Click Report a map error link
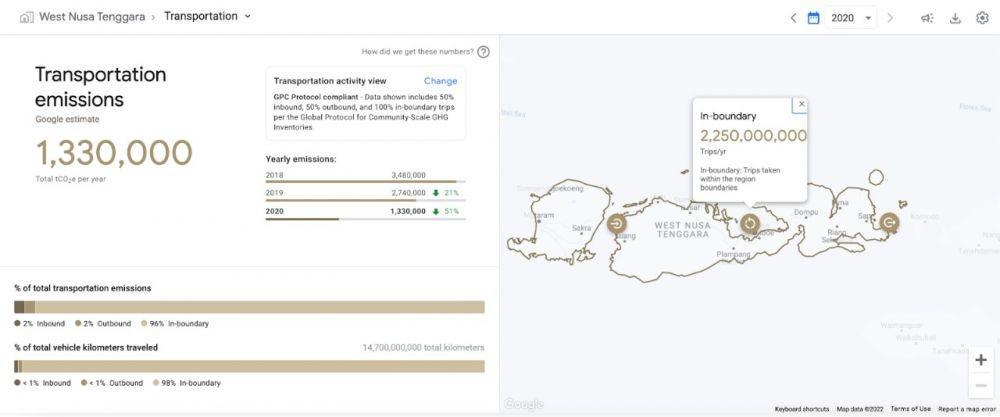This screenshot has height=417, width=1000. (x=967, y=409)
